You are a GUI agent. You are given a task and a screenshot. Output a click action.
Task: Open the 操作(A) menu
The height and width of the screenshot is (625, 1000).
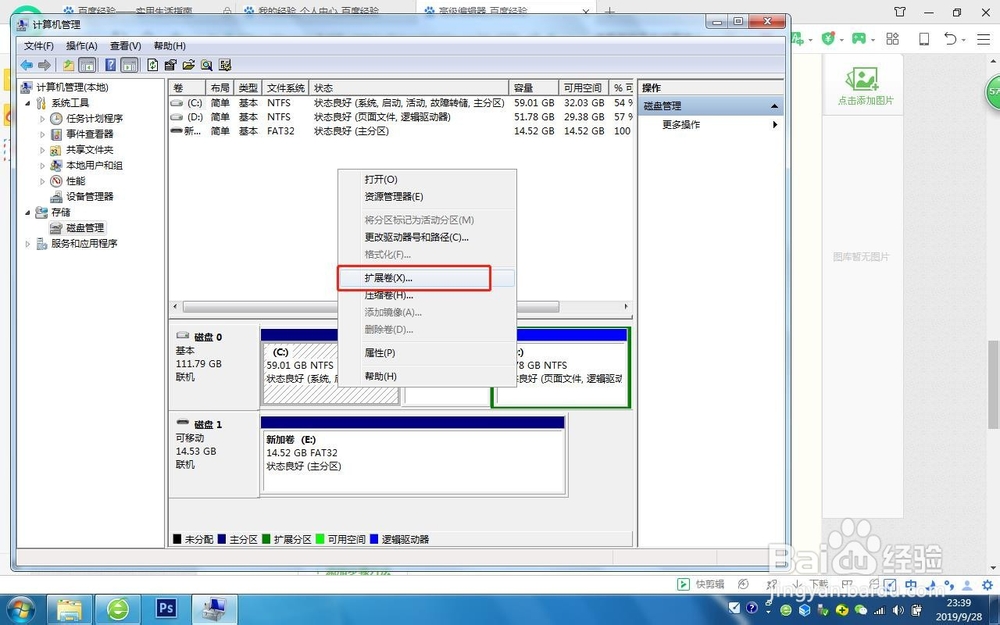pyautogui.click(x=82, y=46)
